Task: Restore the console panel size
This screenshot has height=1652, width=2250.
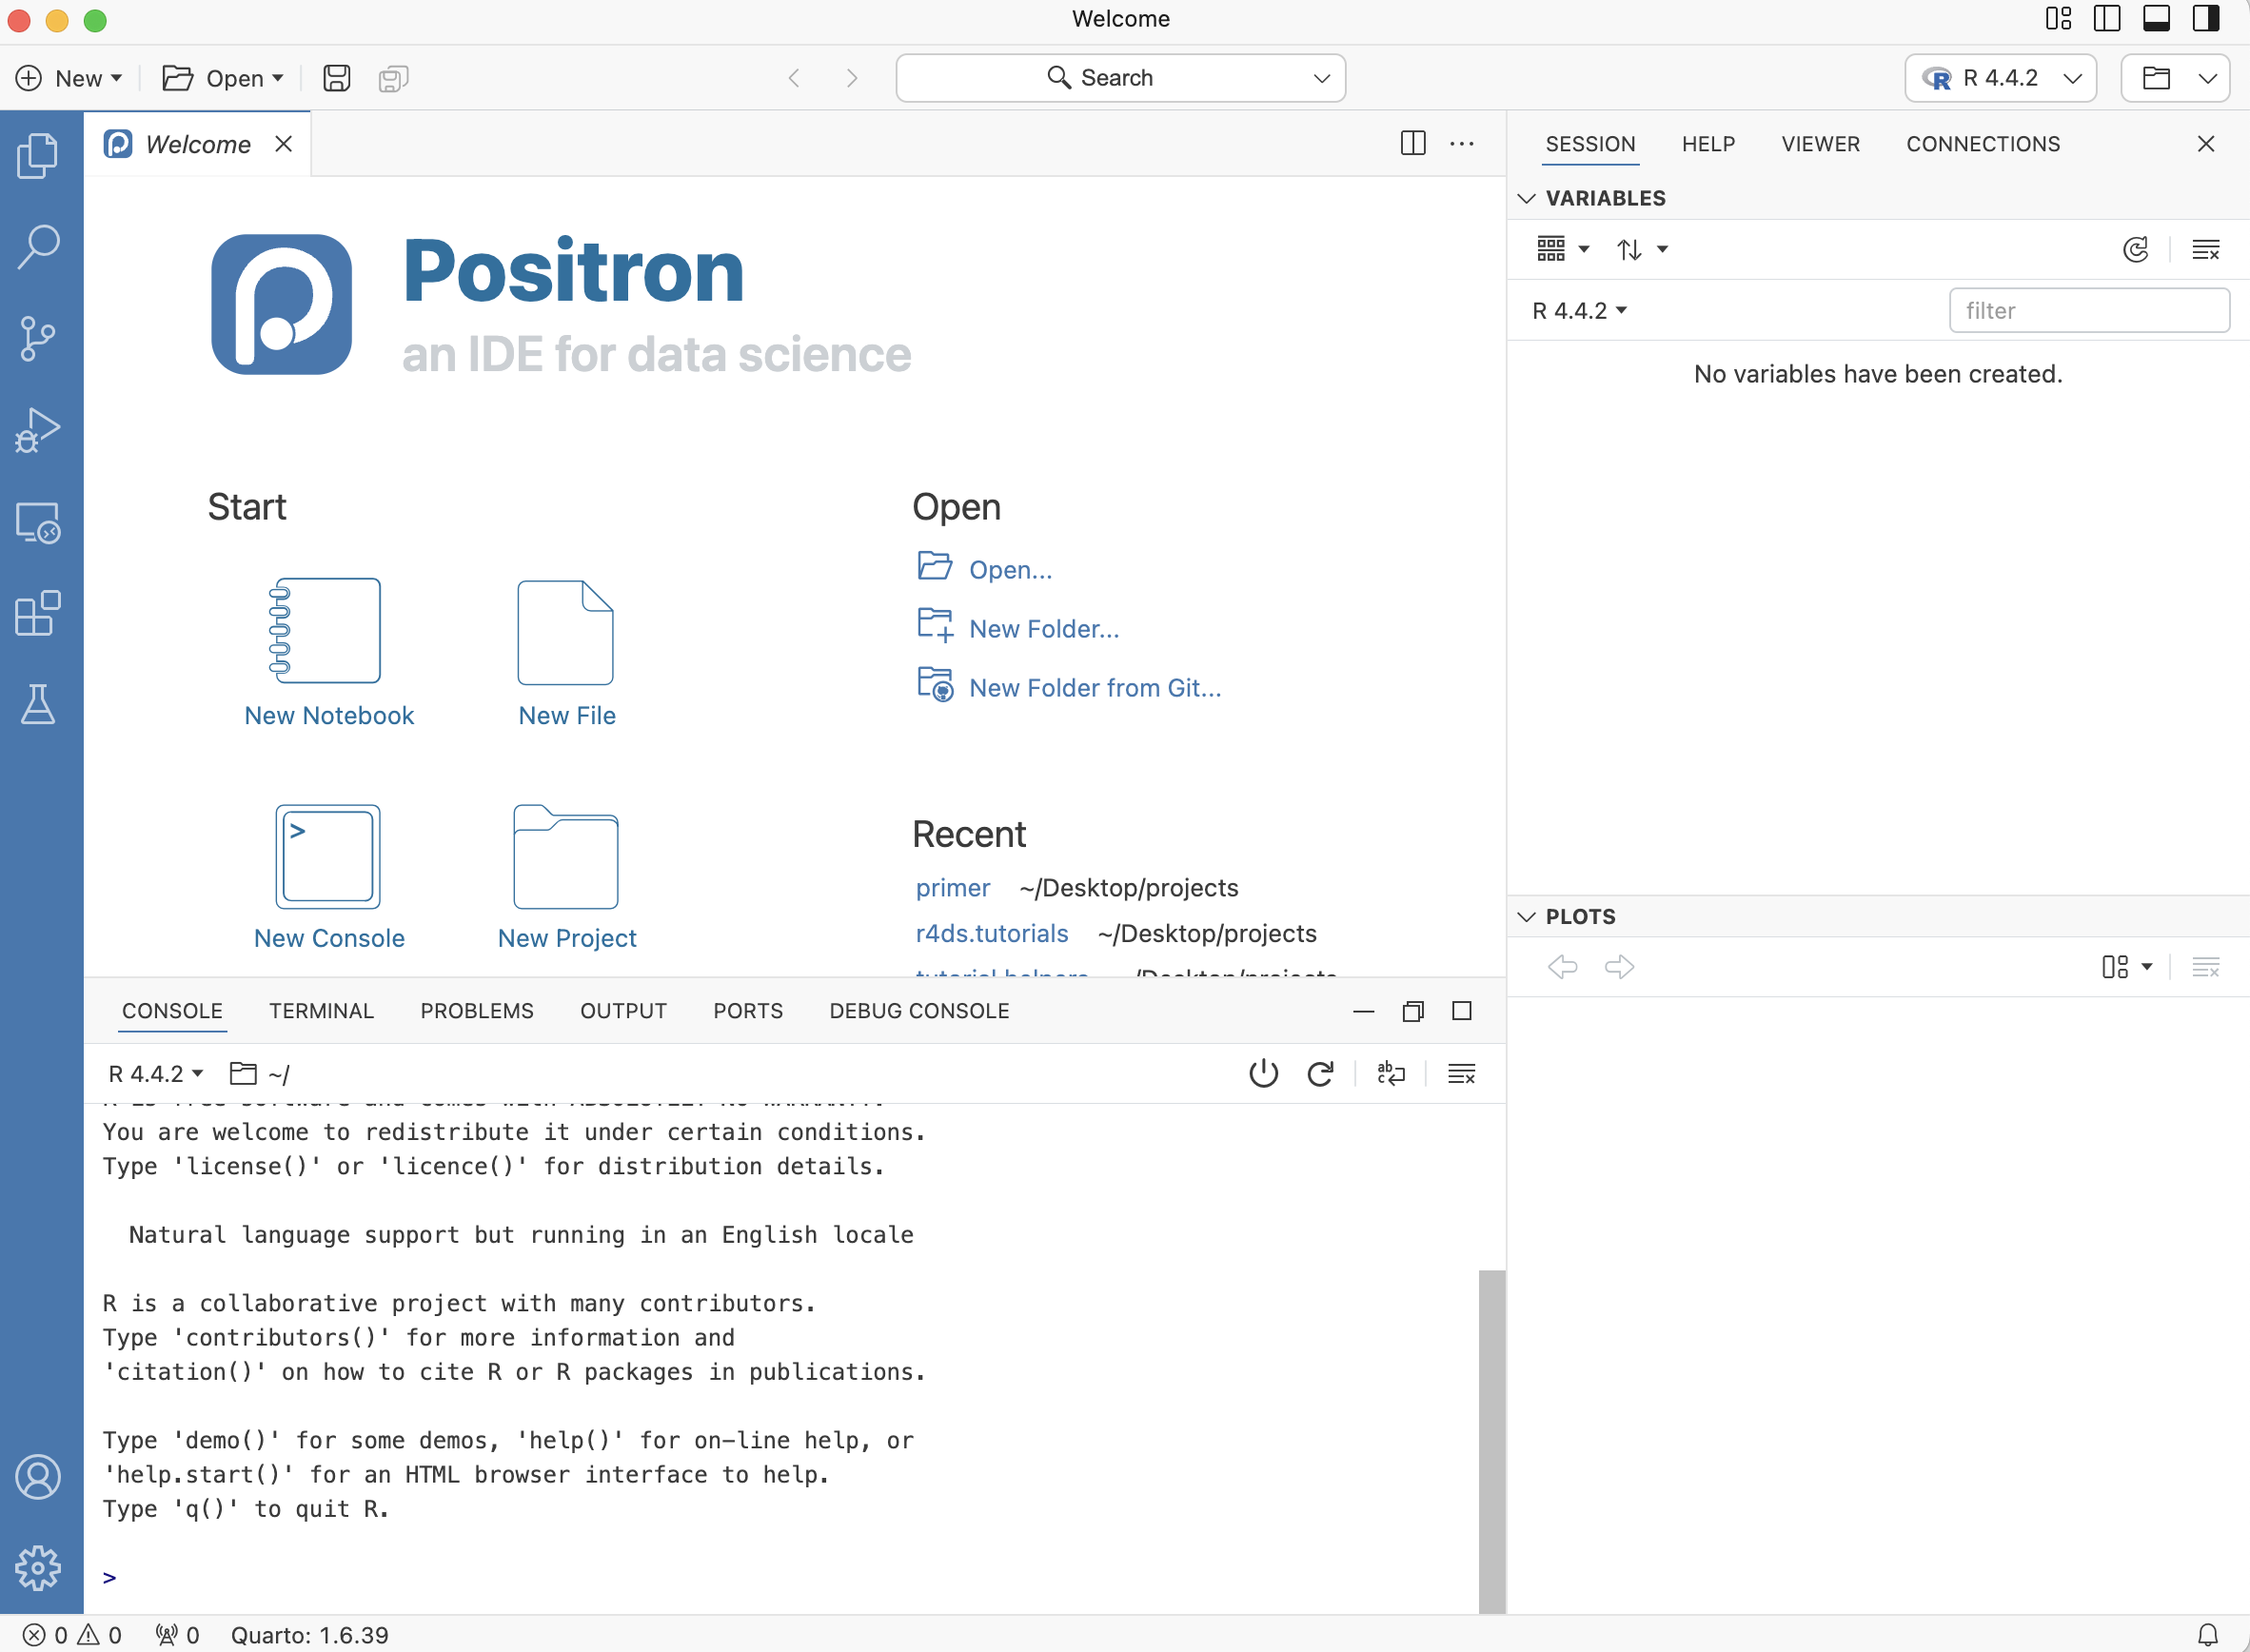Action: click(x=1413, y=1011)
